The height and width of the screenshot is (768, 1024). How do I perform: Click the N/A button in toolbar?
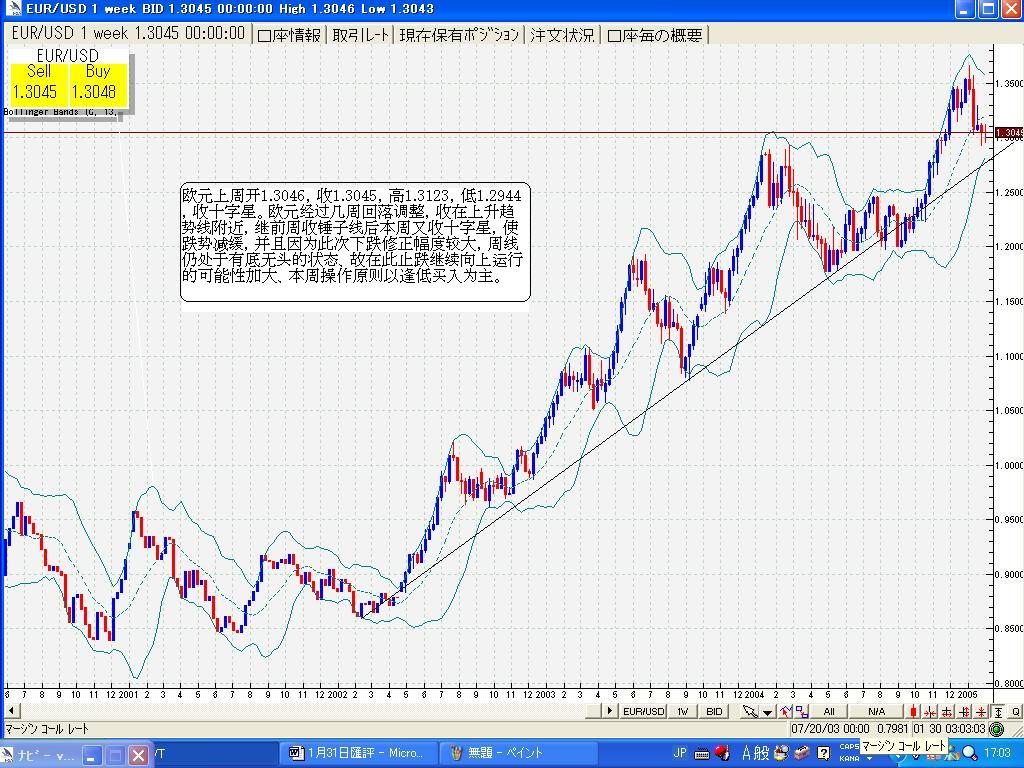click(x=876, y=711)
